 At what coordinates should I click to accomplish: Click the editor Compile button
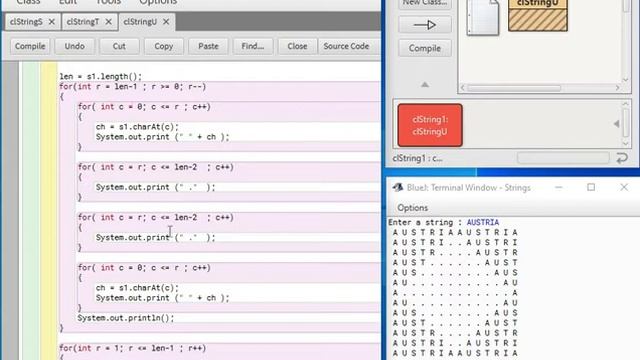30,46
